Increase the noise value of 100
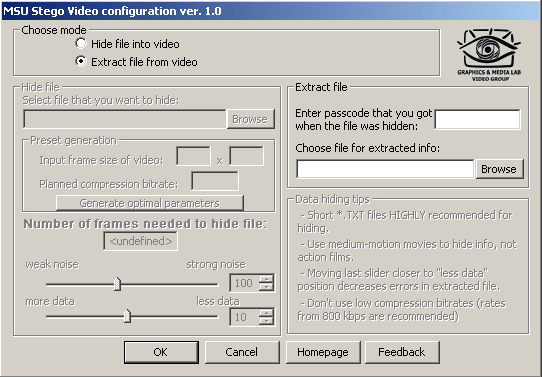The width and height of the screenshot is (542, 377). coord(267,279)
